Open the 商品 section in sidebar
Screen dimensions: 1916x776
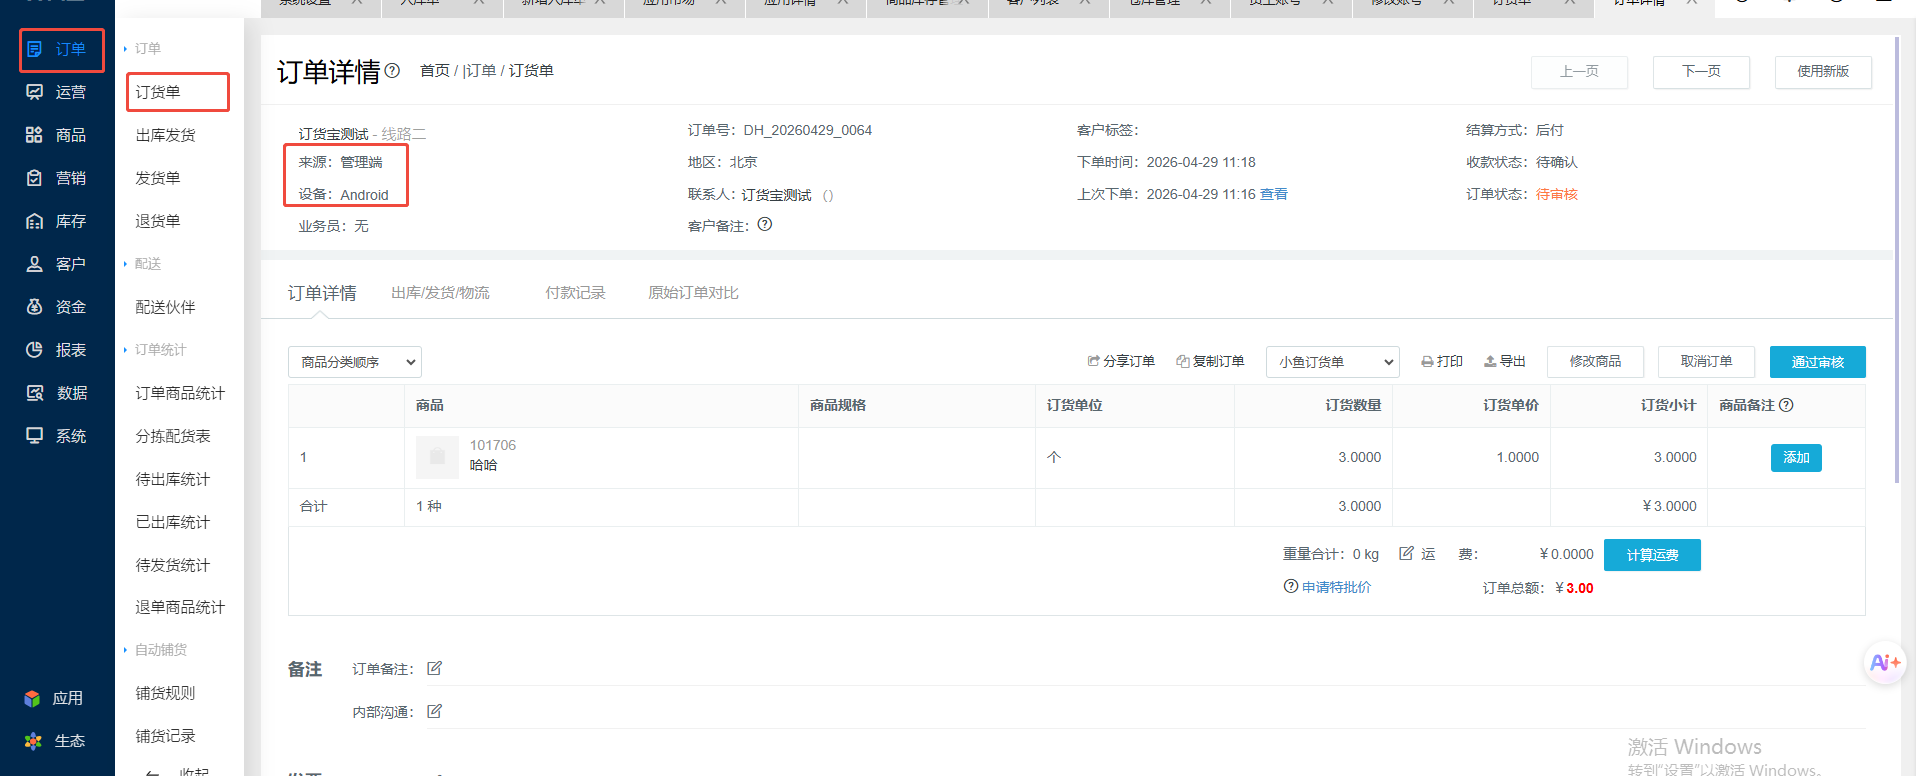click(57, 135)
